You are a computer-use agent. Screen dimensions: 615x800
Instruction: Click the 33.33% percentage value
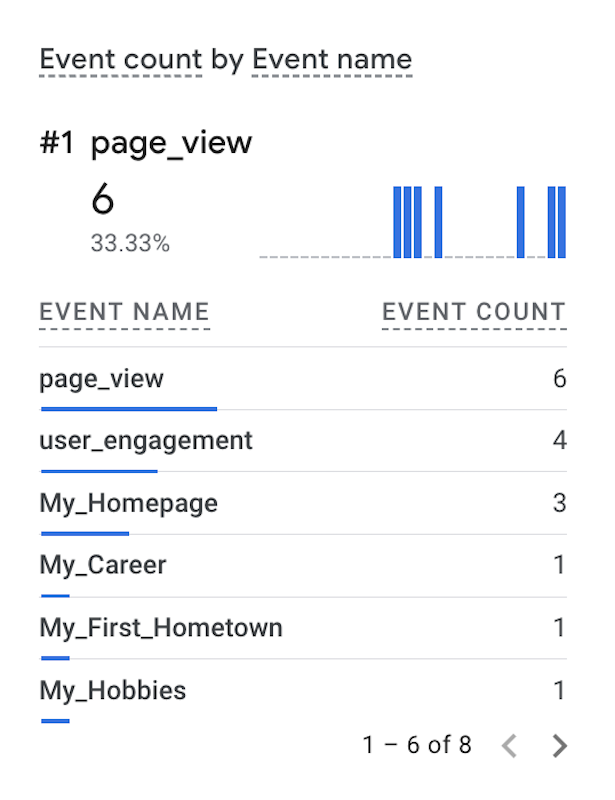tap(130, 243)
